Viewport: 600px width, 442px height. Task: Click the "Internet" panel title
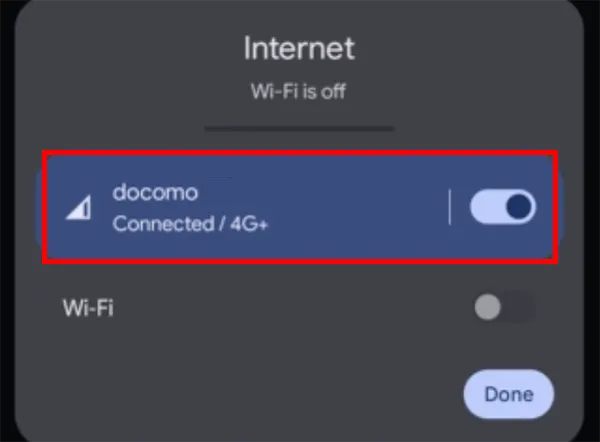pos(299,47)
